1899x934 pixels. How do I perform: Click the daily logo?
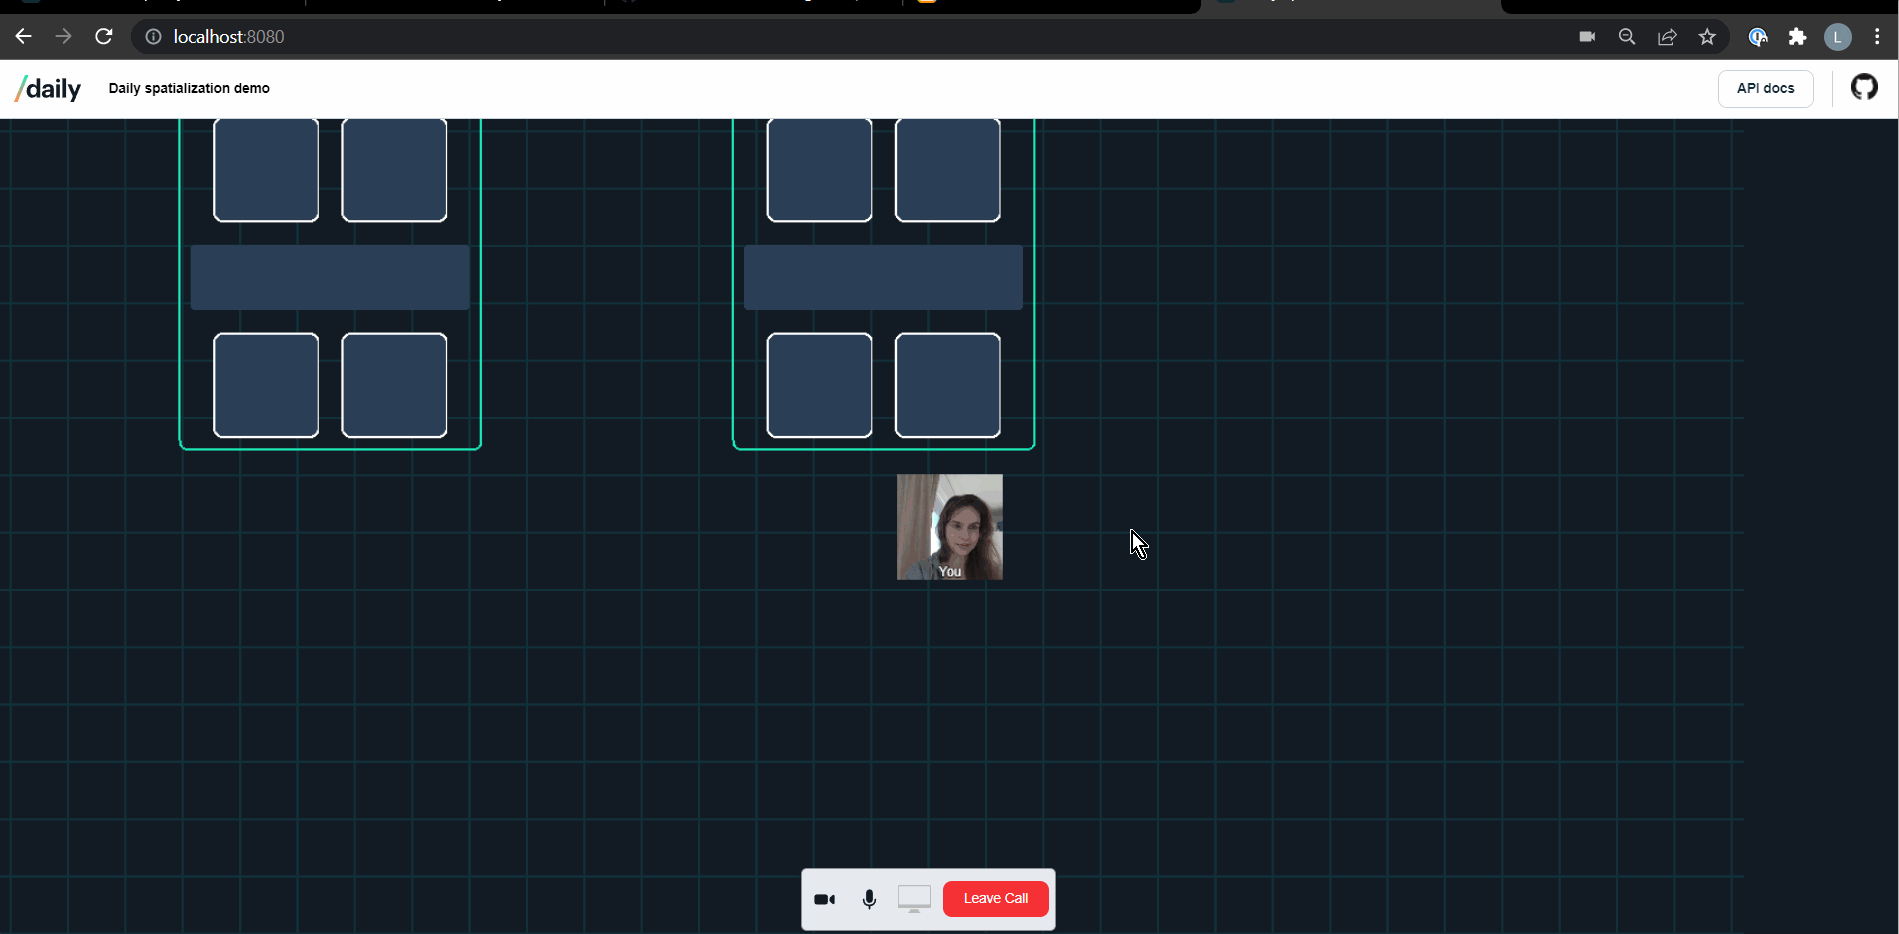point(46,88)
